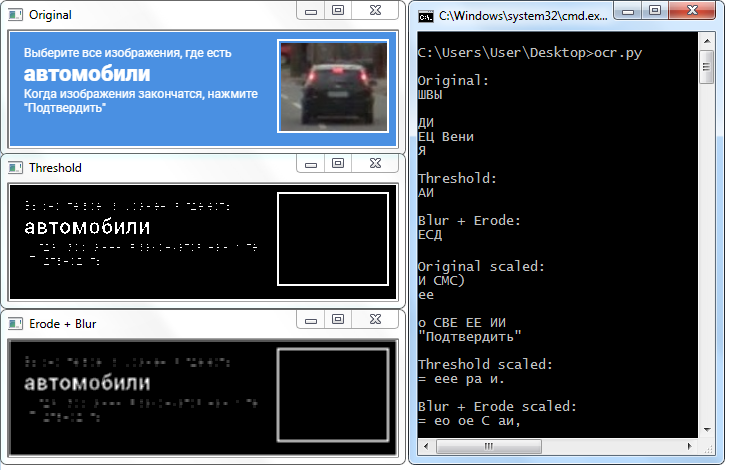Click "Когда изображения закончатся" line in Original window
729x470 pixels.
(140, 94)
